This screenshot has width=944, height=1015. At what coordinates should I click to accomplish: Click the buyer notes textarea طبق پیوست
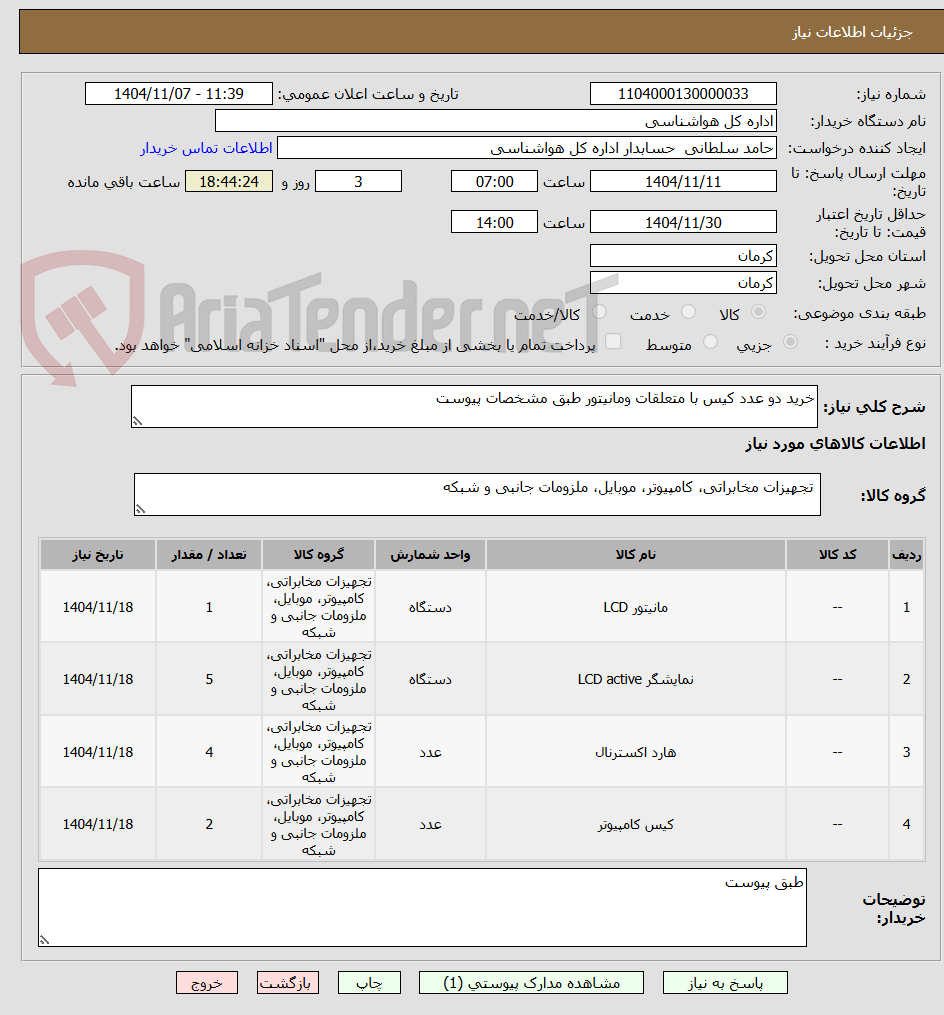pos(422,908)
